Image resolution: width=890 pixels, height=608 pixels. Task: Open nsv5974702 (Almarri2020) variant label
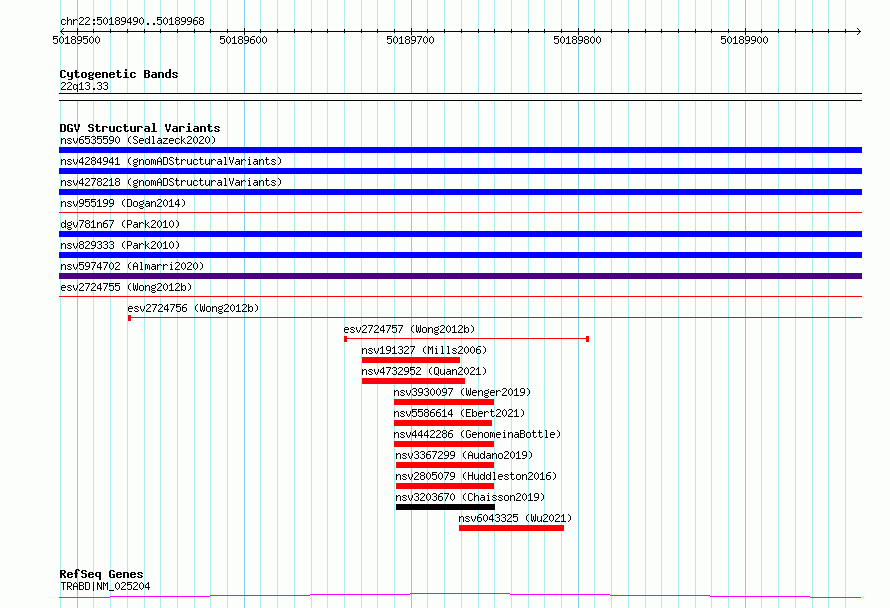coord(132,266)
